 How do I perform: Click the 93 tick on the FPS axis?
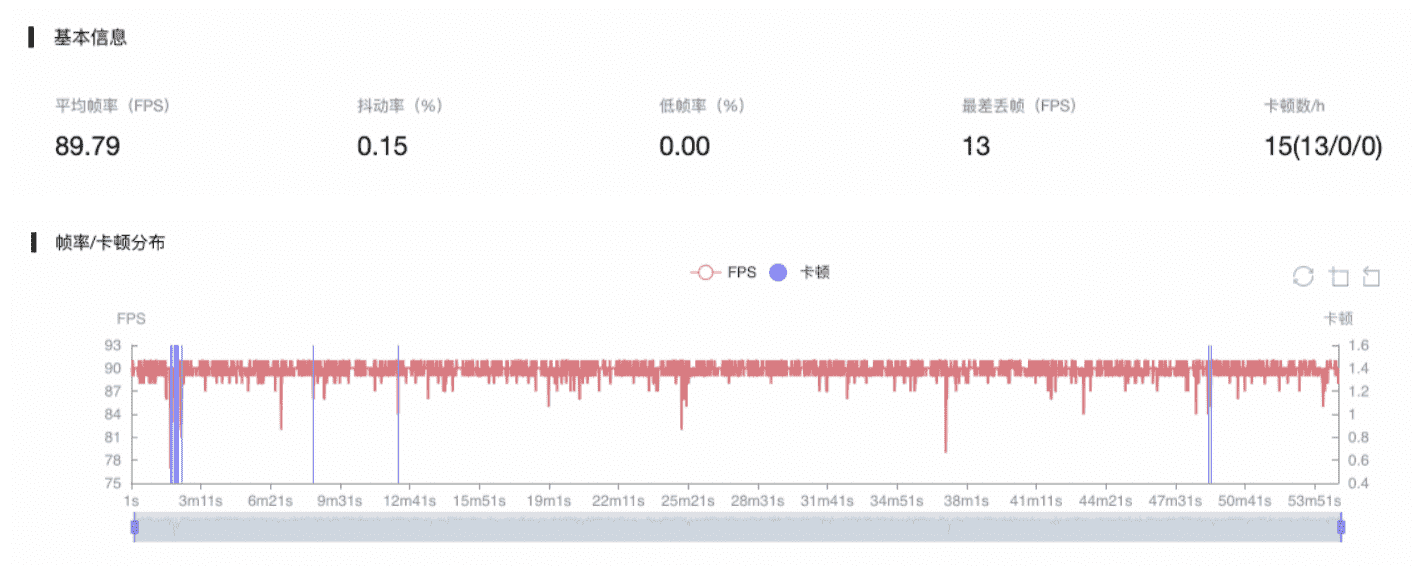112,345
